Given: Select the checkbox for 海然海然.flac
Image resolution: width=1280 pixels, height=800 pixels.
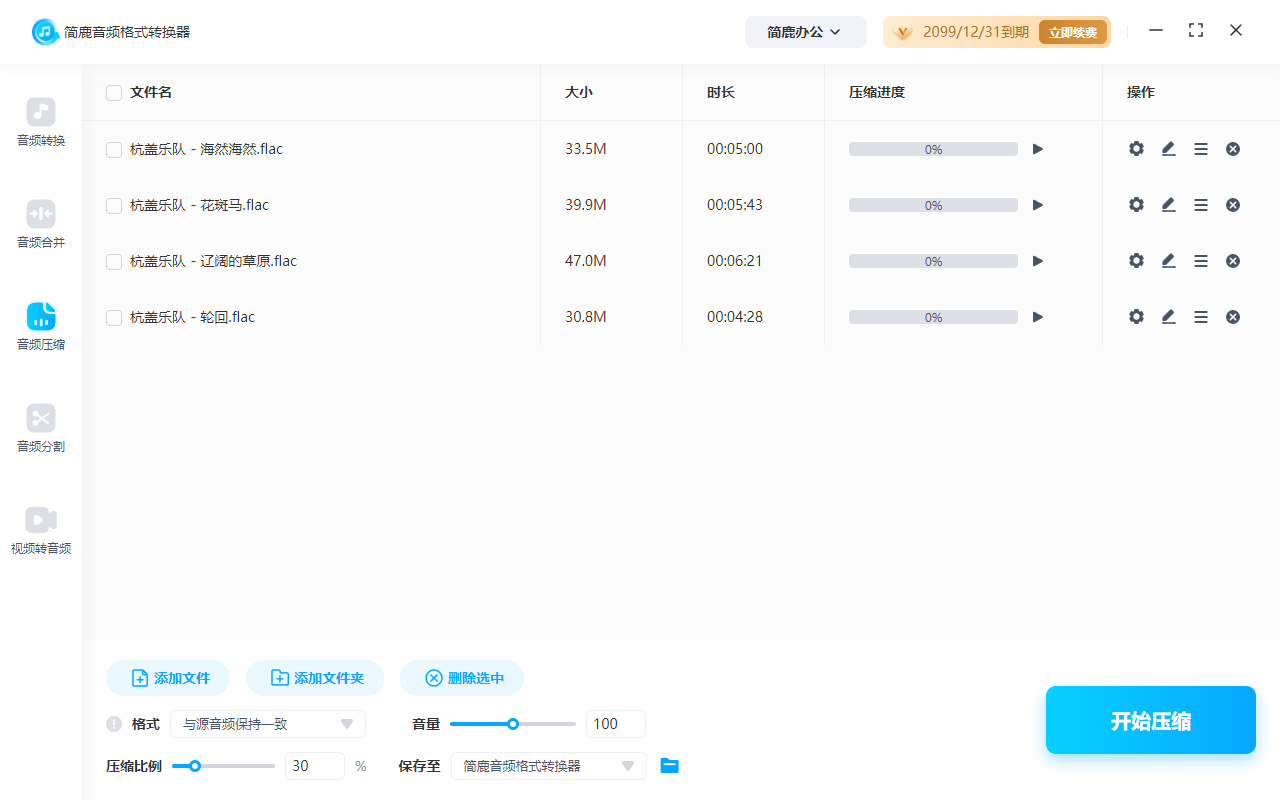Looking at the screenshot, I should point(113,148).
